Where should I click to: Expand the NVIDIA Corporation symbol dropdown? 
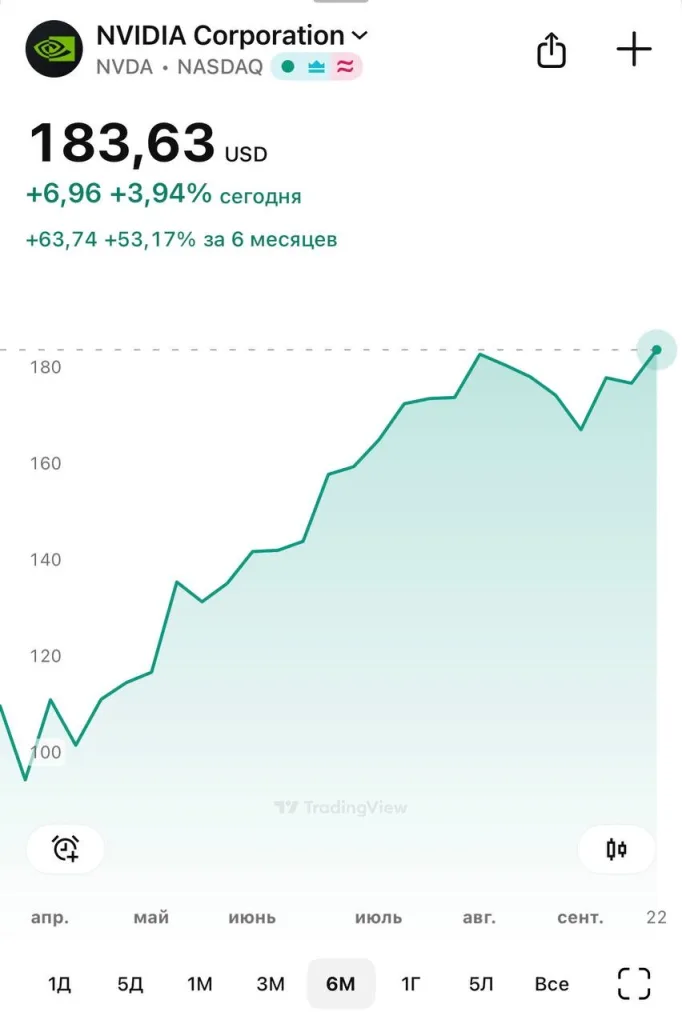(x=359, y=35)
